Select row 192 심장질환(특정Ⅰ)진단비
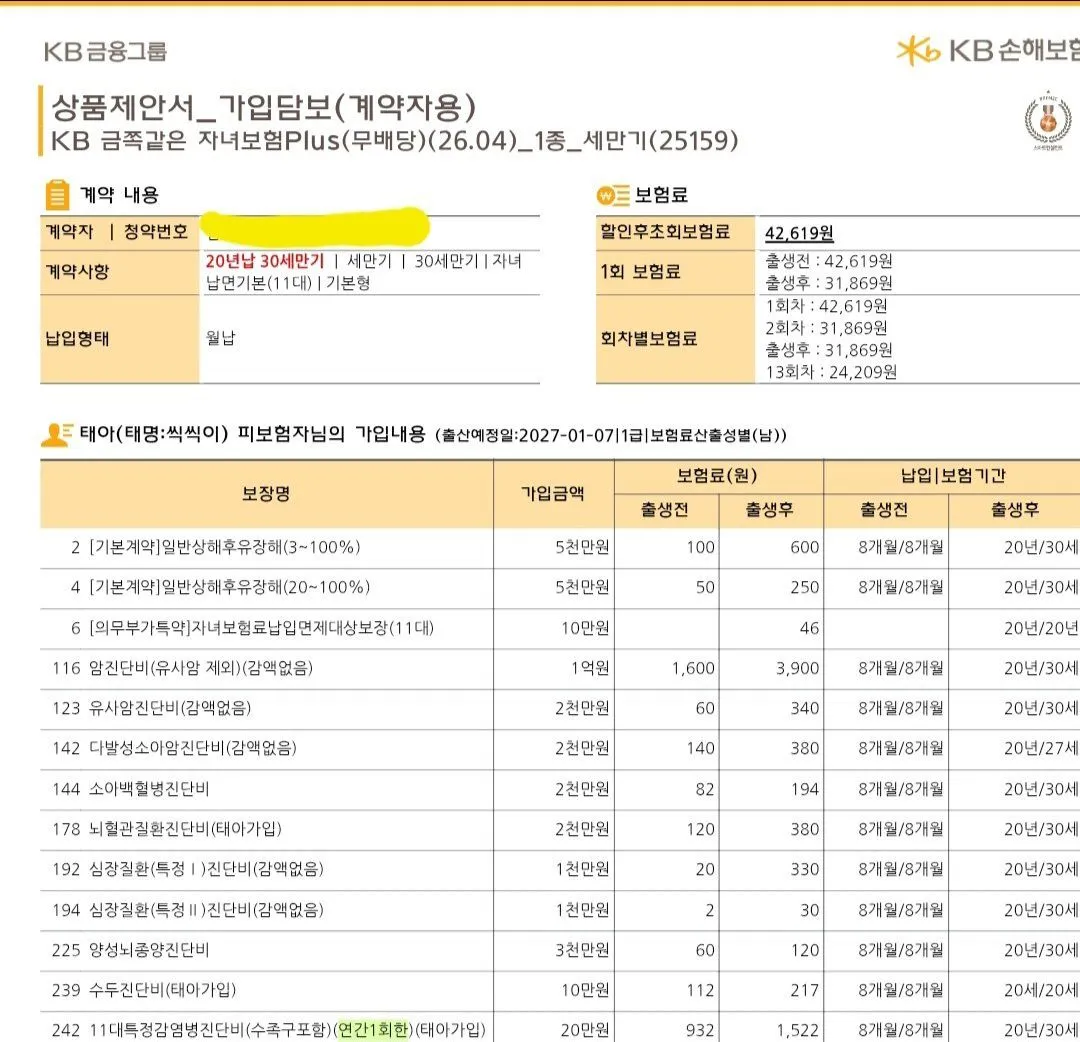The image size is (1080, 1042). [560, 870]
